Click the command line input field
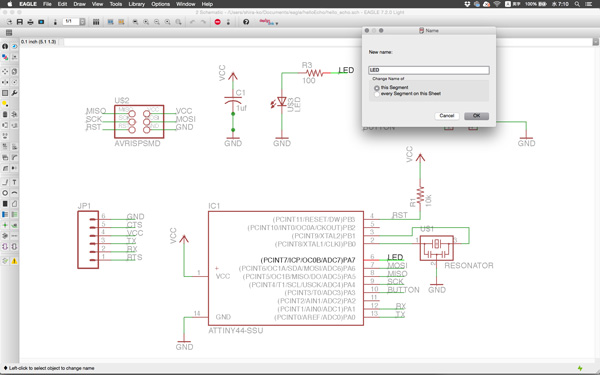The image size is (600, 375). point(328,42)
